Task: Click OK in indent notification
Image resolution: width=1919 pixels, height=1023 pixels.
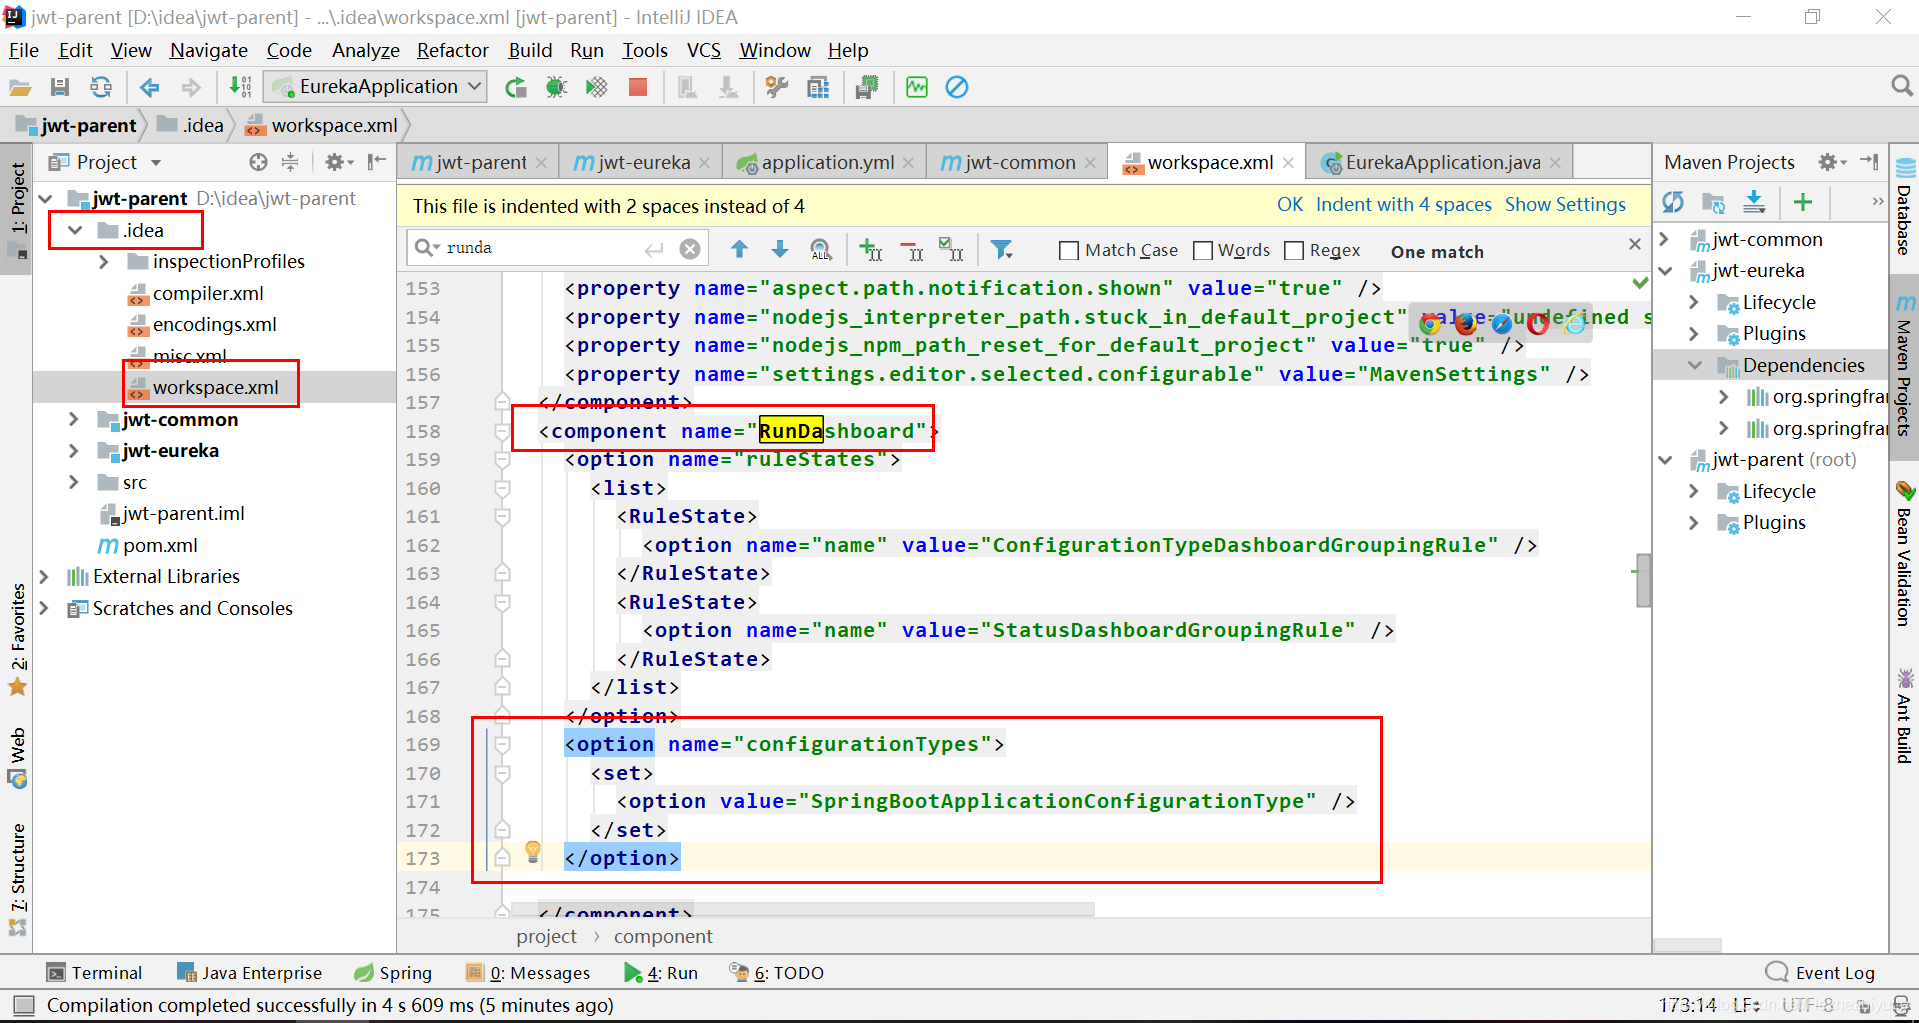Action: click(1289, 205)
